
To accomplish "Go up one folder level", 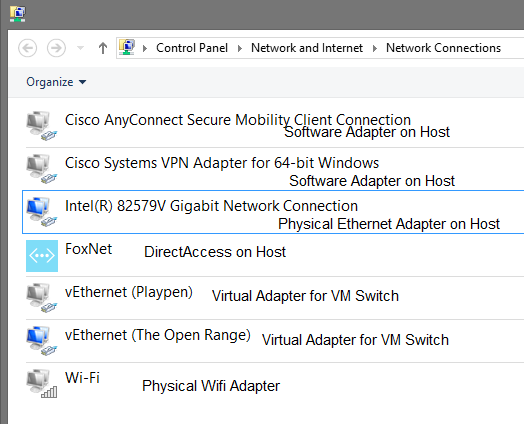I will [x=103, y=48].
